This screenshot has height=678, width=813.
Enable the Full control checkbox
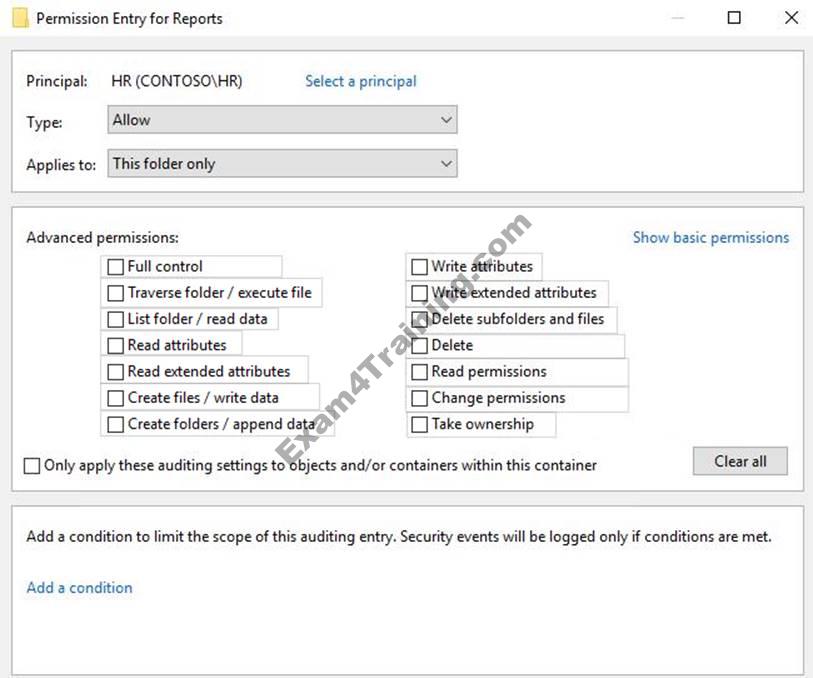coord(116,267)
